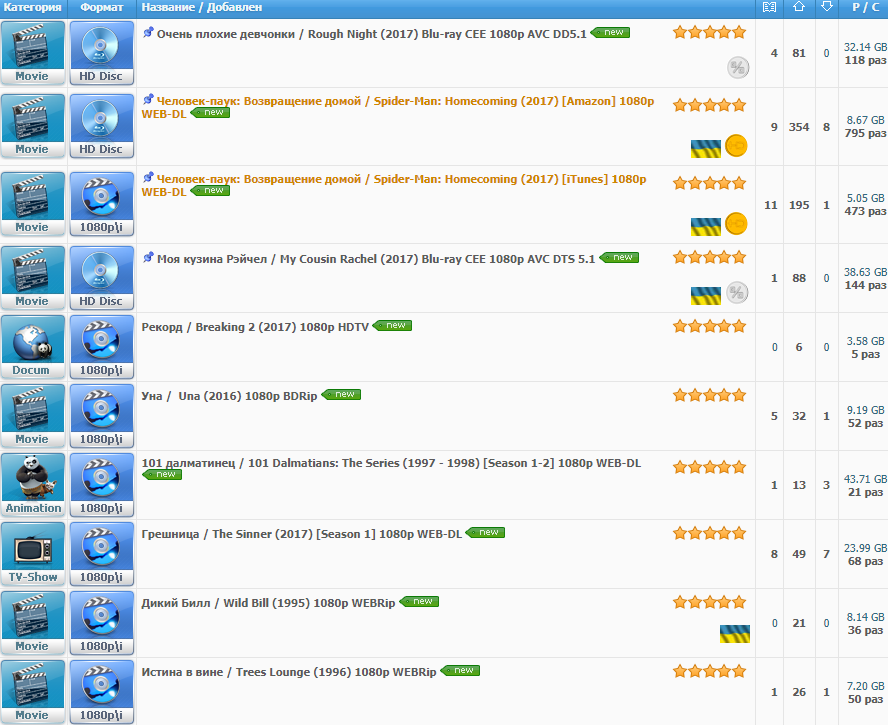Click size value 38.63 GB for My Cousin Rachel
Image resolution: width=888 pixels, height=725 pixels.
tap(866, 272)
